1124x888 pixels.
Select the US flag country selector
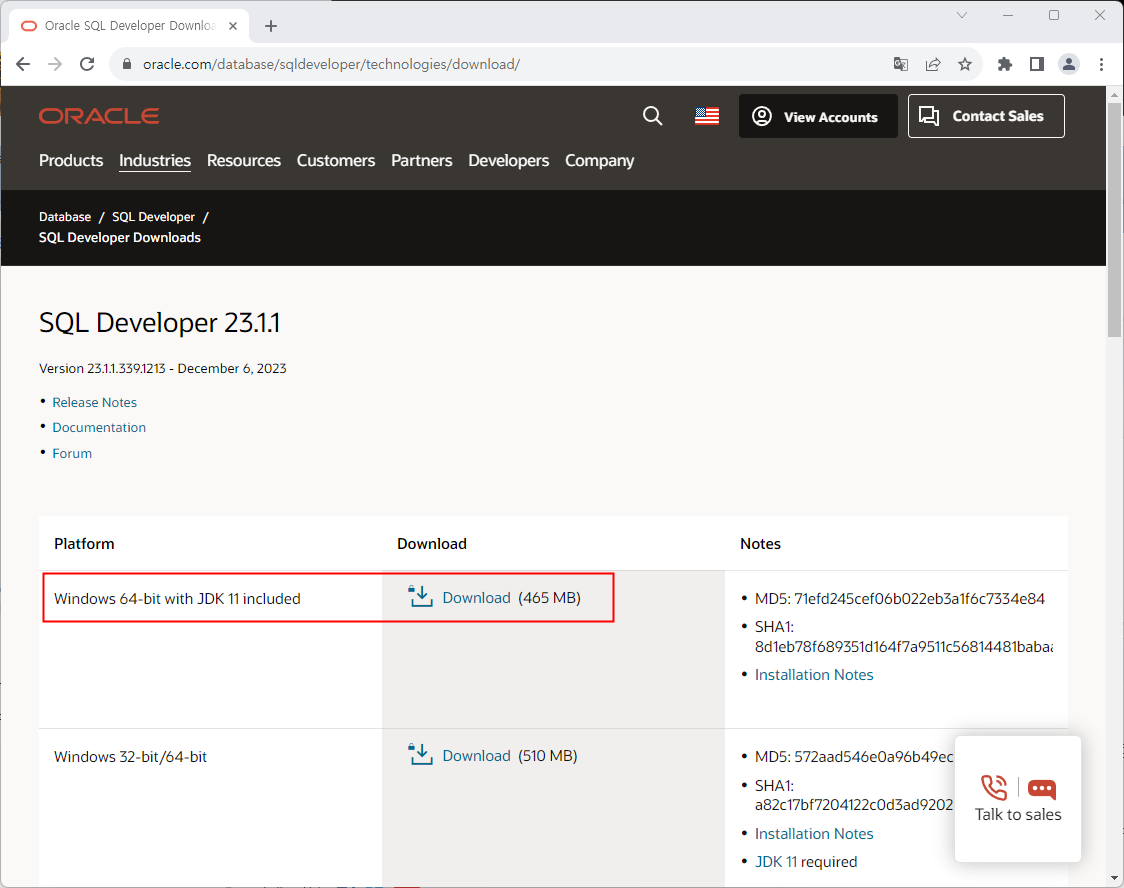click(707, 116)
